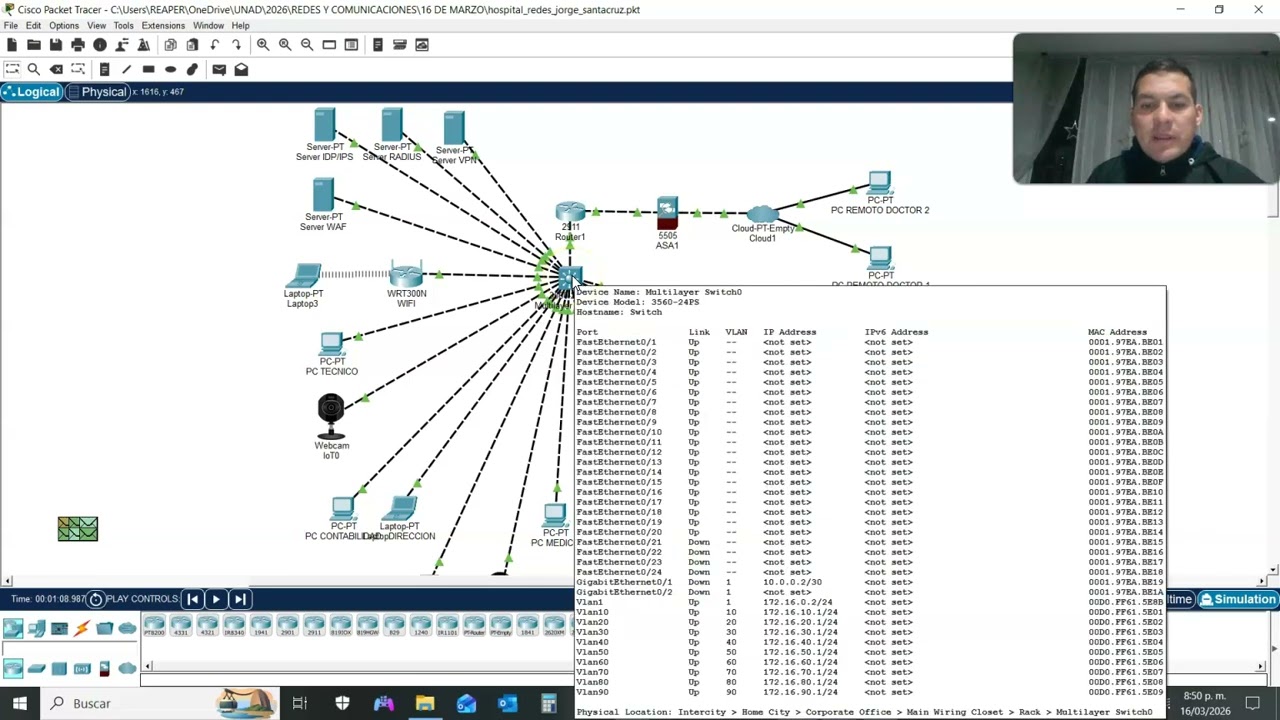
Task: Choose the Select tool in second toolbar
Action: [11, 69]
